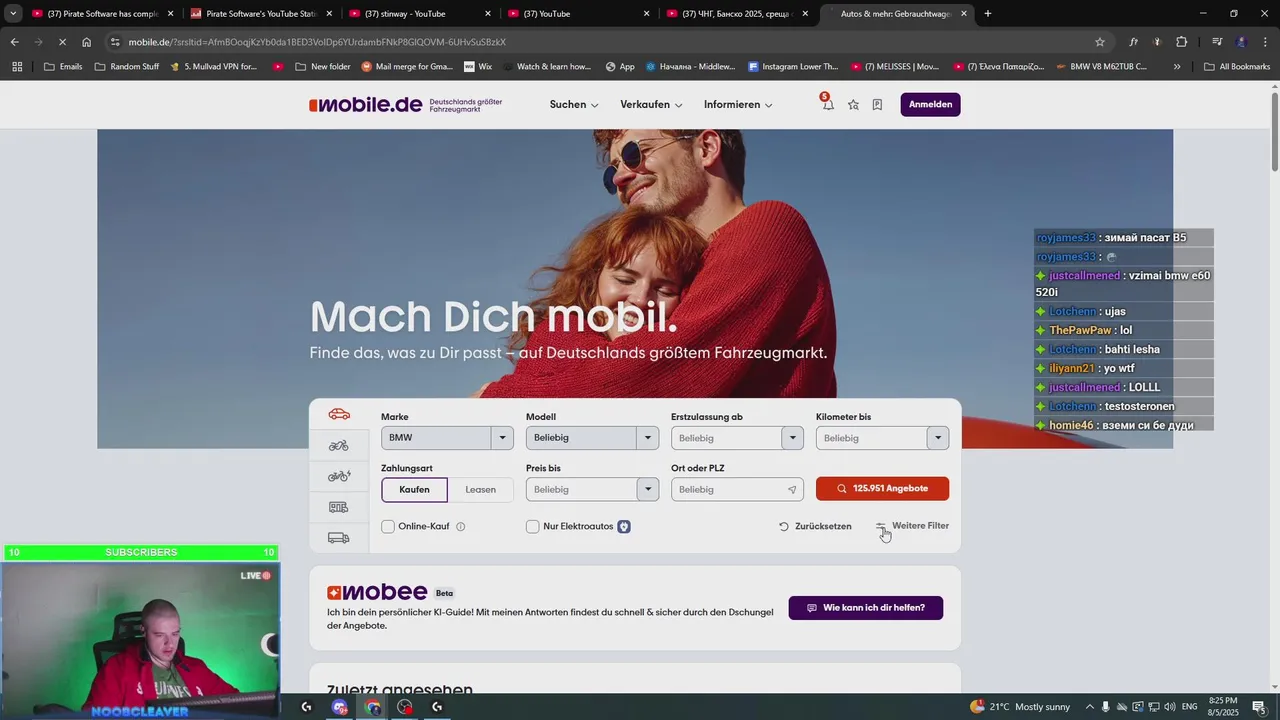
Task: Click the mobile.de logo
Action: tap(366, 105)
